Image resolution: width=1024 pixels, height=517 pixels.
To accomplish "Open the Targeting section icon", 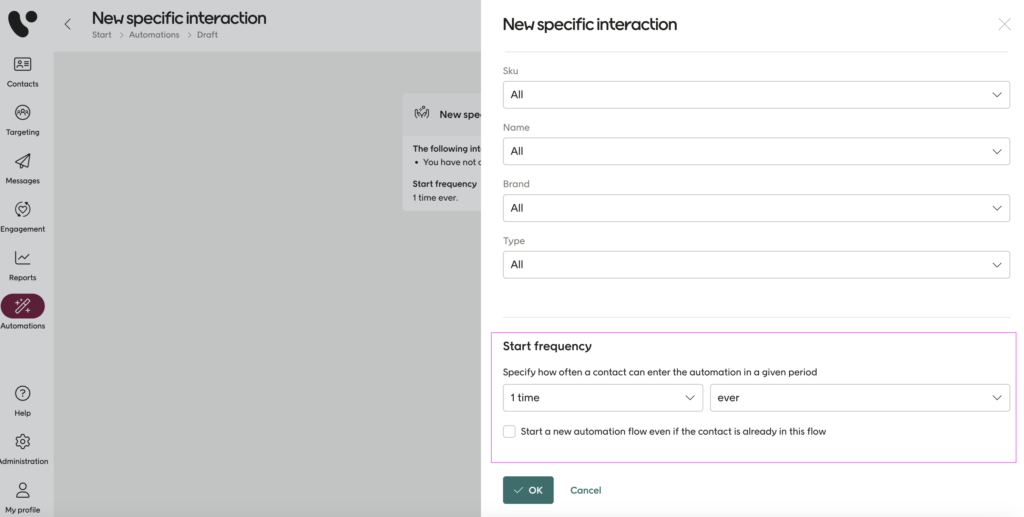I will pyautogui.click(x=22, y=113).
